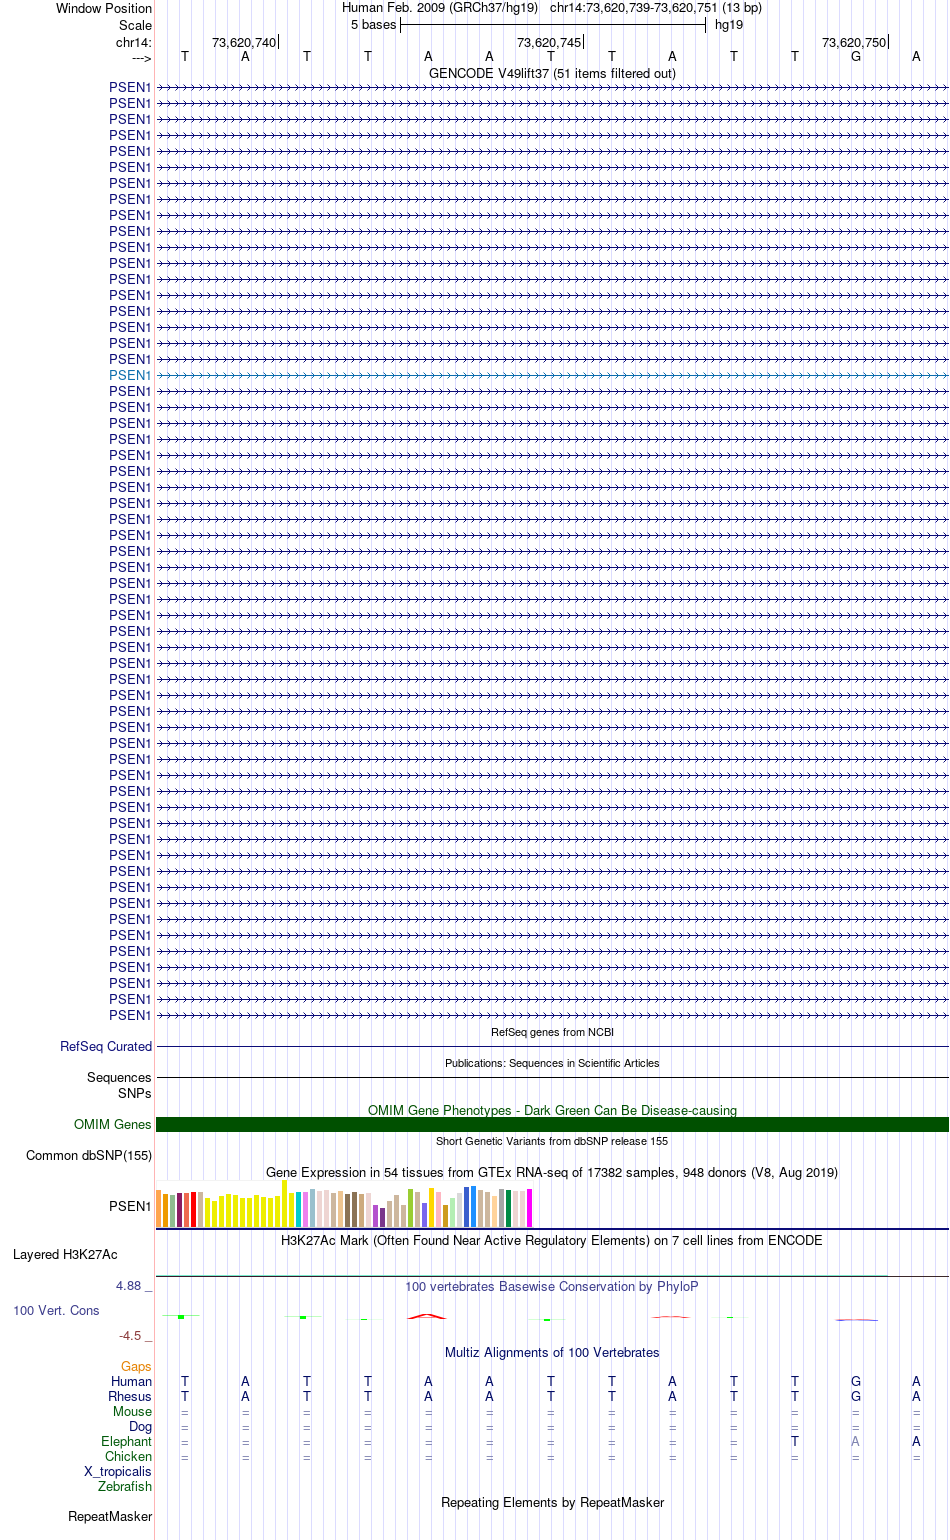This screenshot has height=1540, width=950.
Task: Click the tallest yellow GTEx expression bar
Action: 285,1203
